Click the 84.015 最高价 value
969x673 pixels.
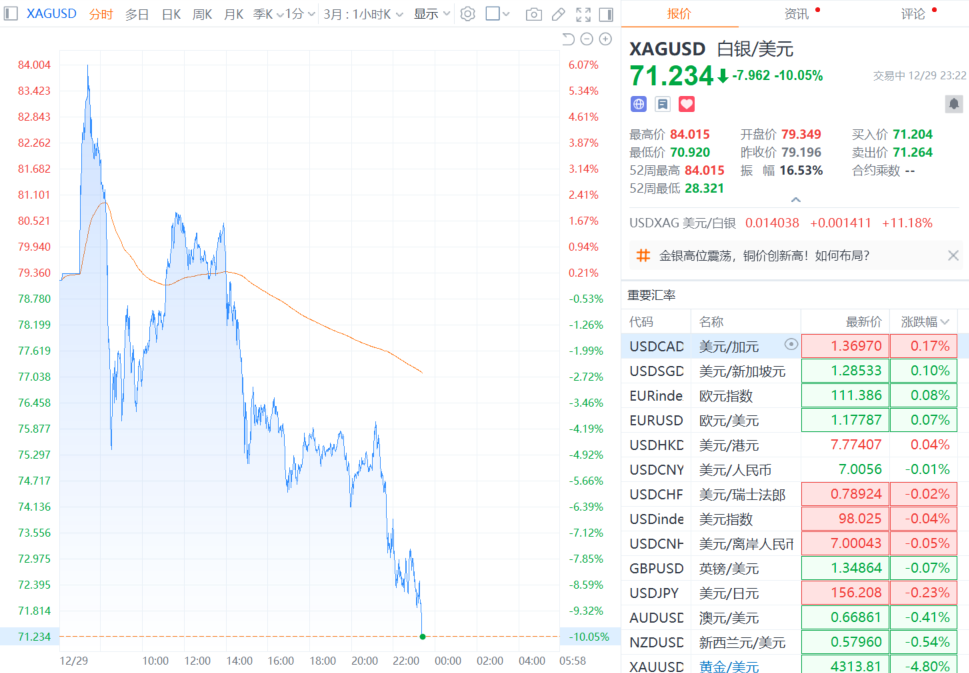(690, 135)
